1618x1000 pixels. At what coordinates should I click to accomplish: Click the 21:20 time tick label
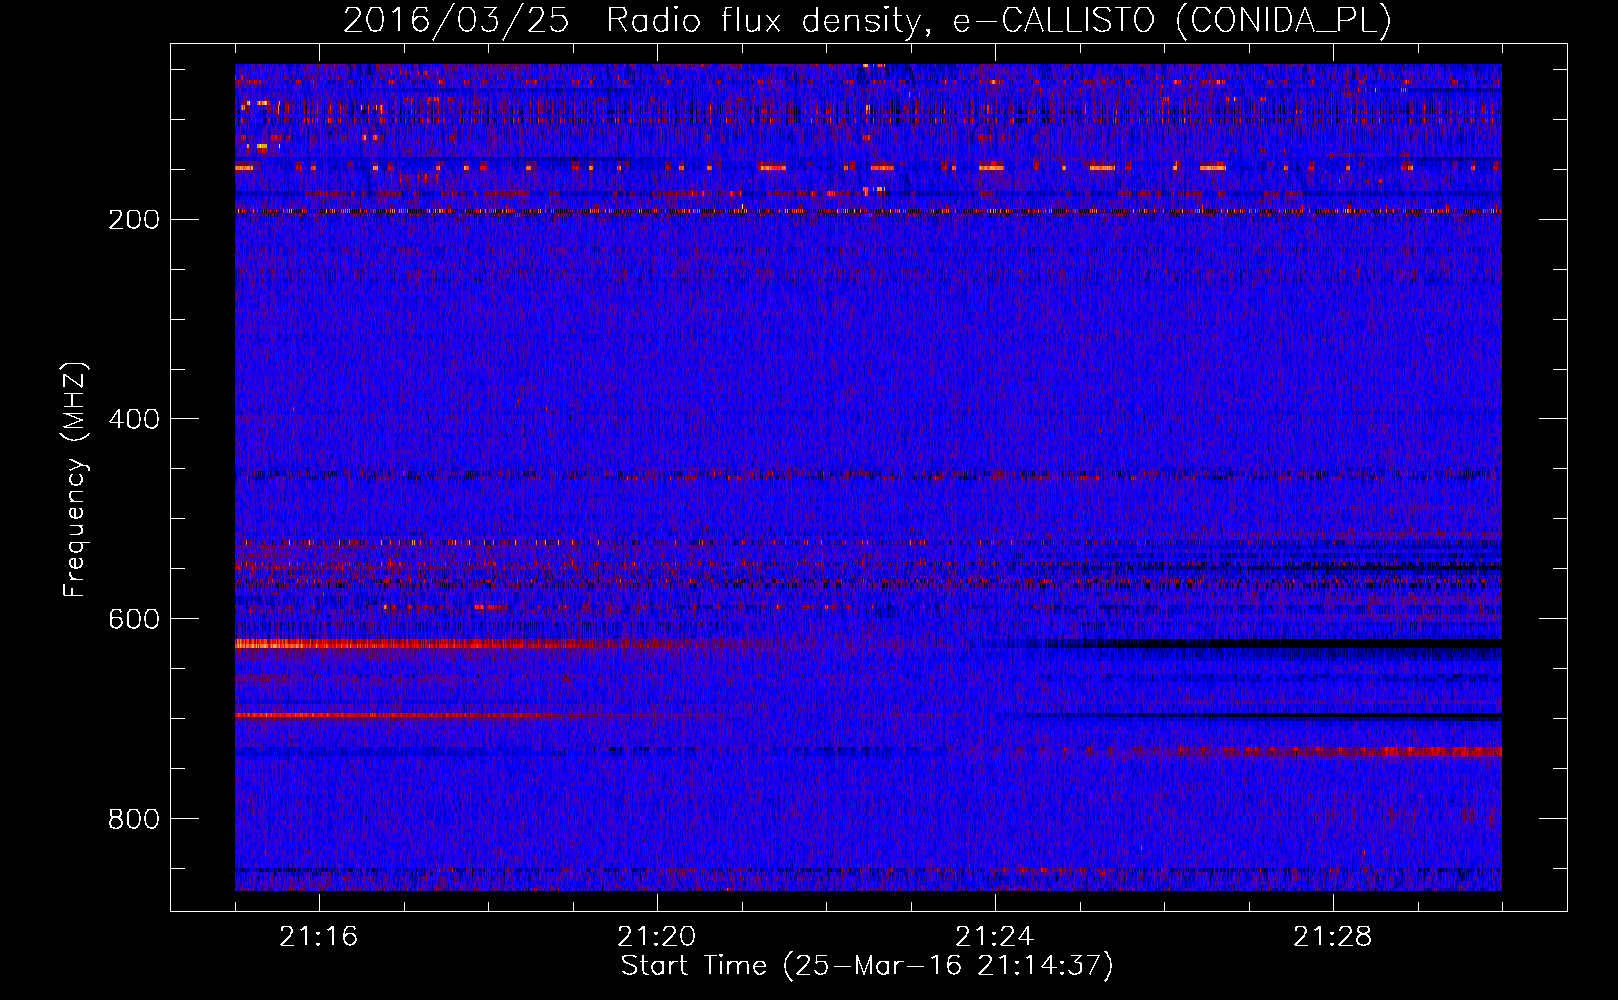point(656,937)
